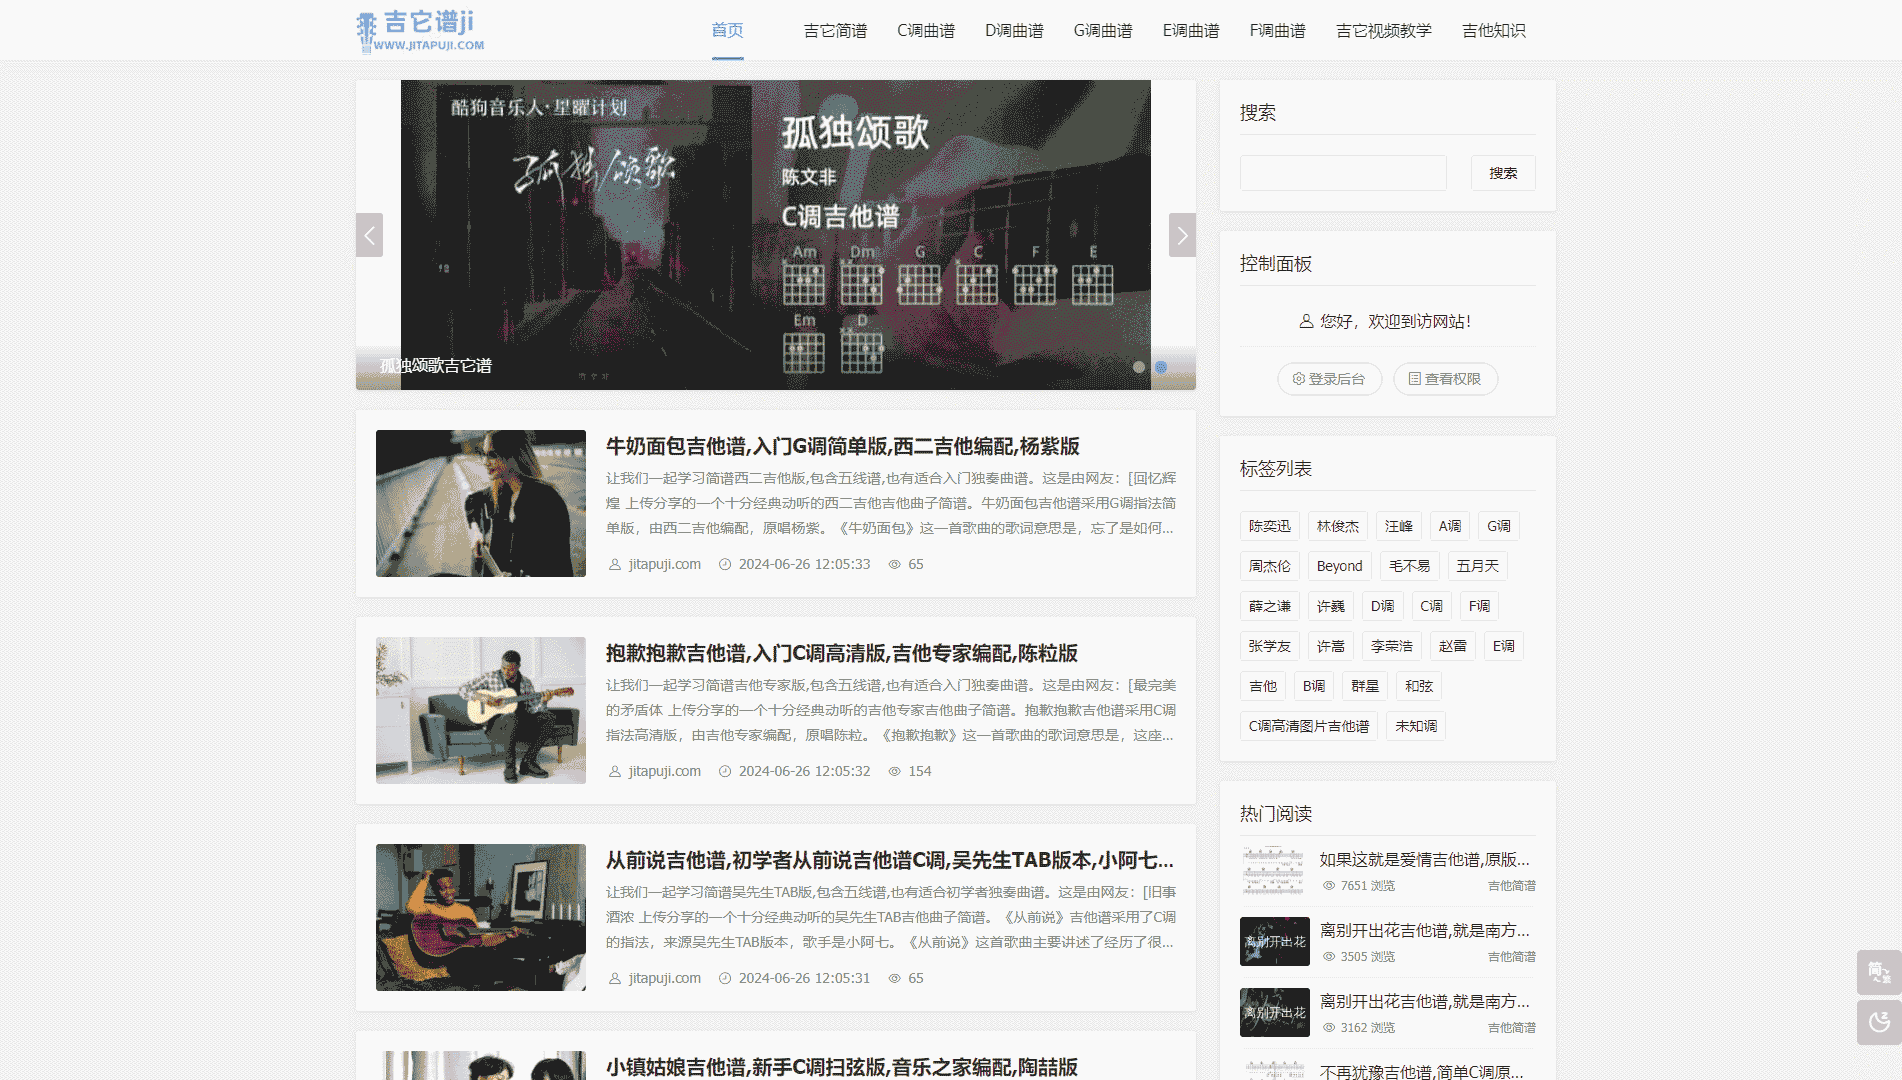Select the F调 tag
The image size is (1902, 1080).
point(1480,606)
